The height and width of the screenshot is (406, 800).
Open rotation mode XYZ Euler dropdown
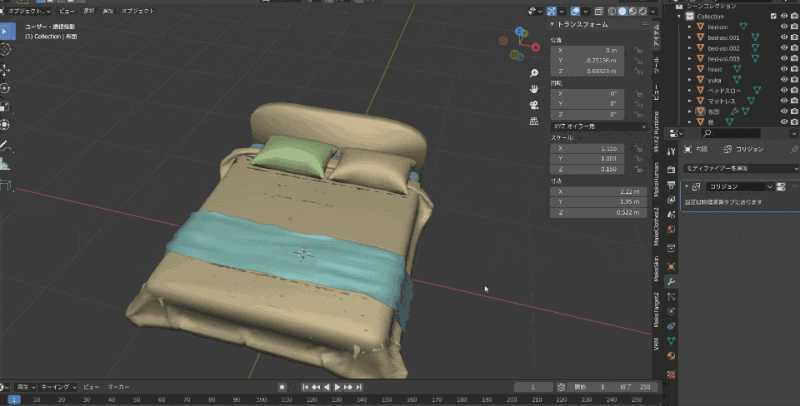tap(599, 126)
